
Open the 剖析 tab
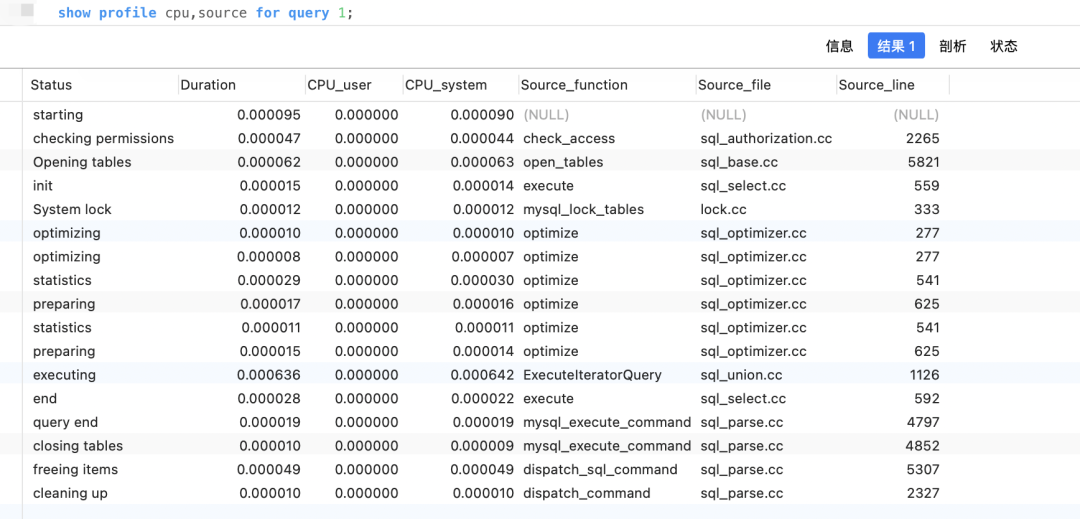click(x=952, y=46)
